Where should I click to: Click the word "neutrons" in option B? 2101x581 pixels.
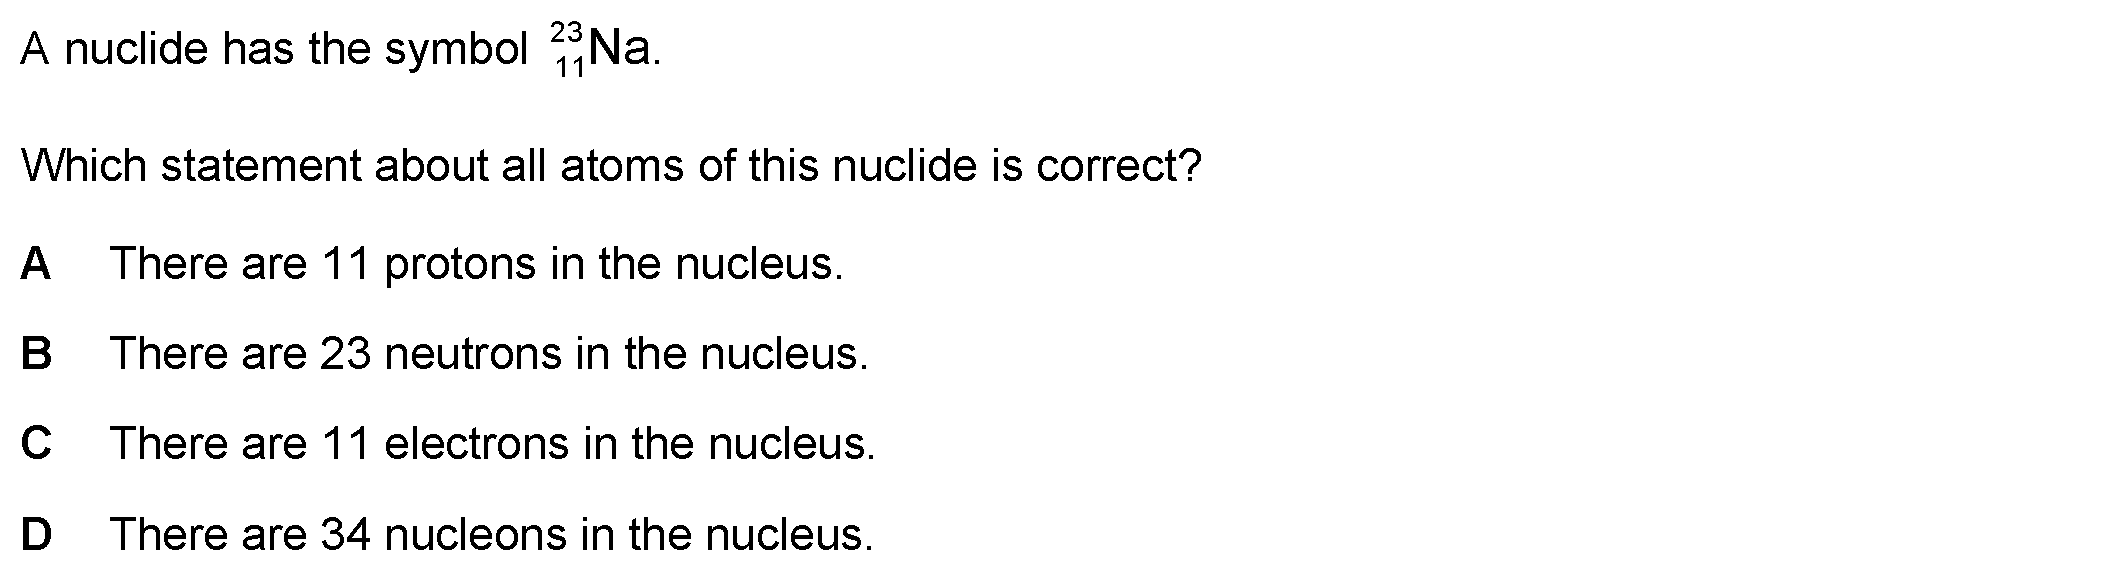point(472,354)
